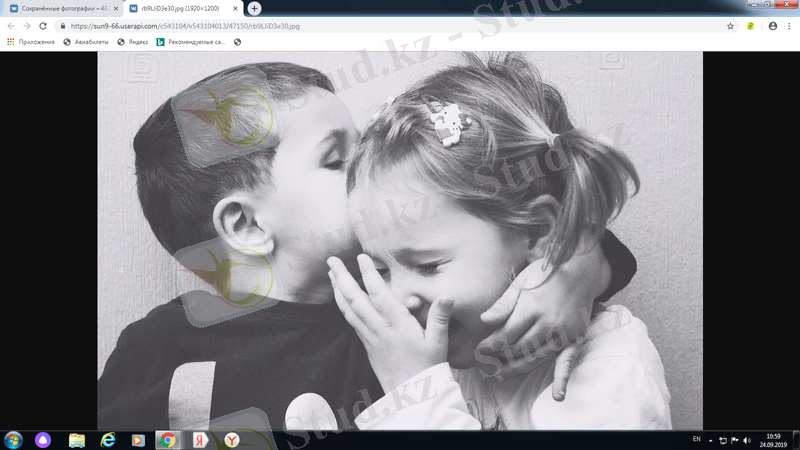Image resolution: width=800 pixels, height=450 pixels.
Task: Go back to previous page
Action: (x=11, y=26)
